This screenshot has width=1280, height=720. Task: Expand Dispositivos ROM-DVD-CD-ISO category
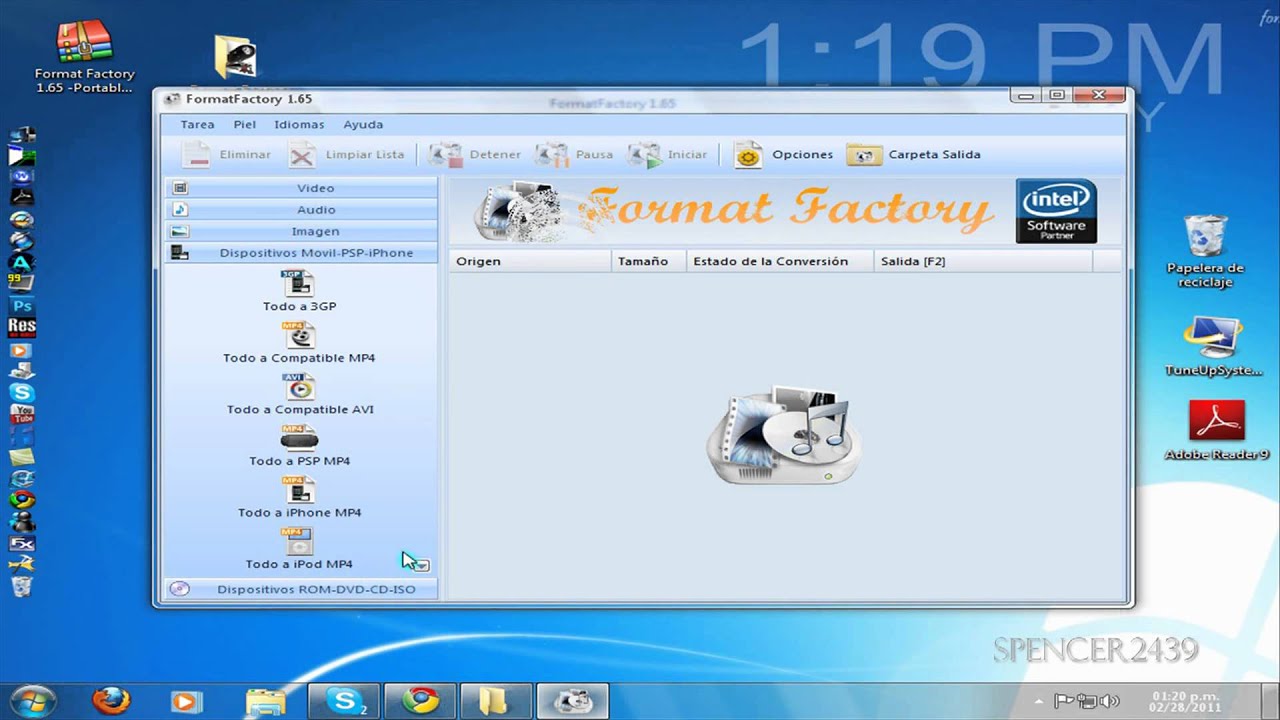(x=301, y=589)
